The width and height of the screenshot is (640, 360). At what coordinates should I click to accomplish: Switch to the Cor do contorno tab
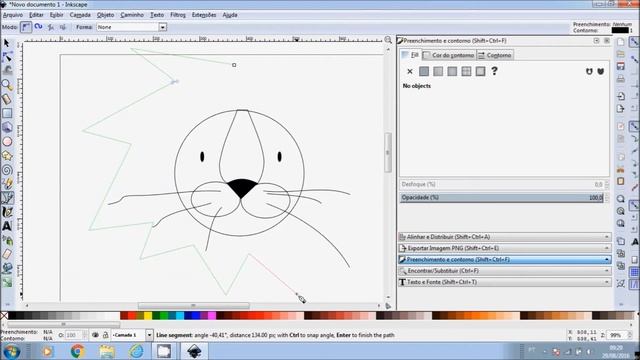click(449, 55)
